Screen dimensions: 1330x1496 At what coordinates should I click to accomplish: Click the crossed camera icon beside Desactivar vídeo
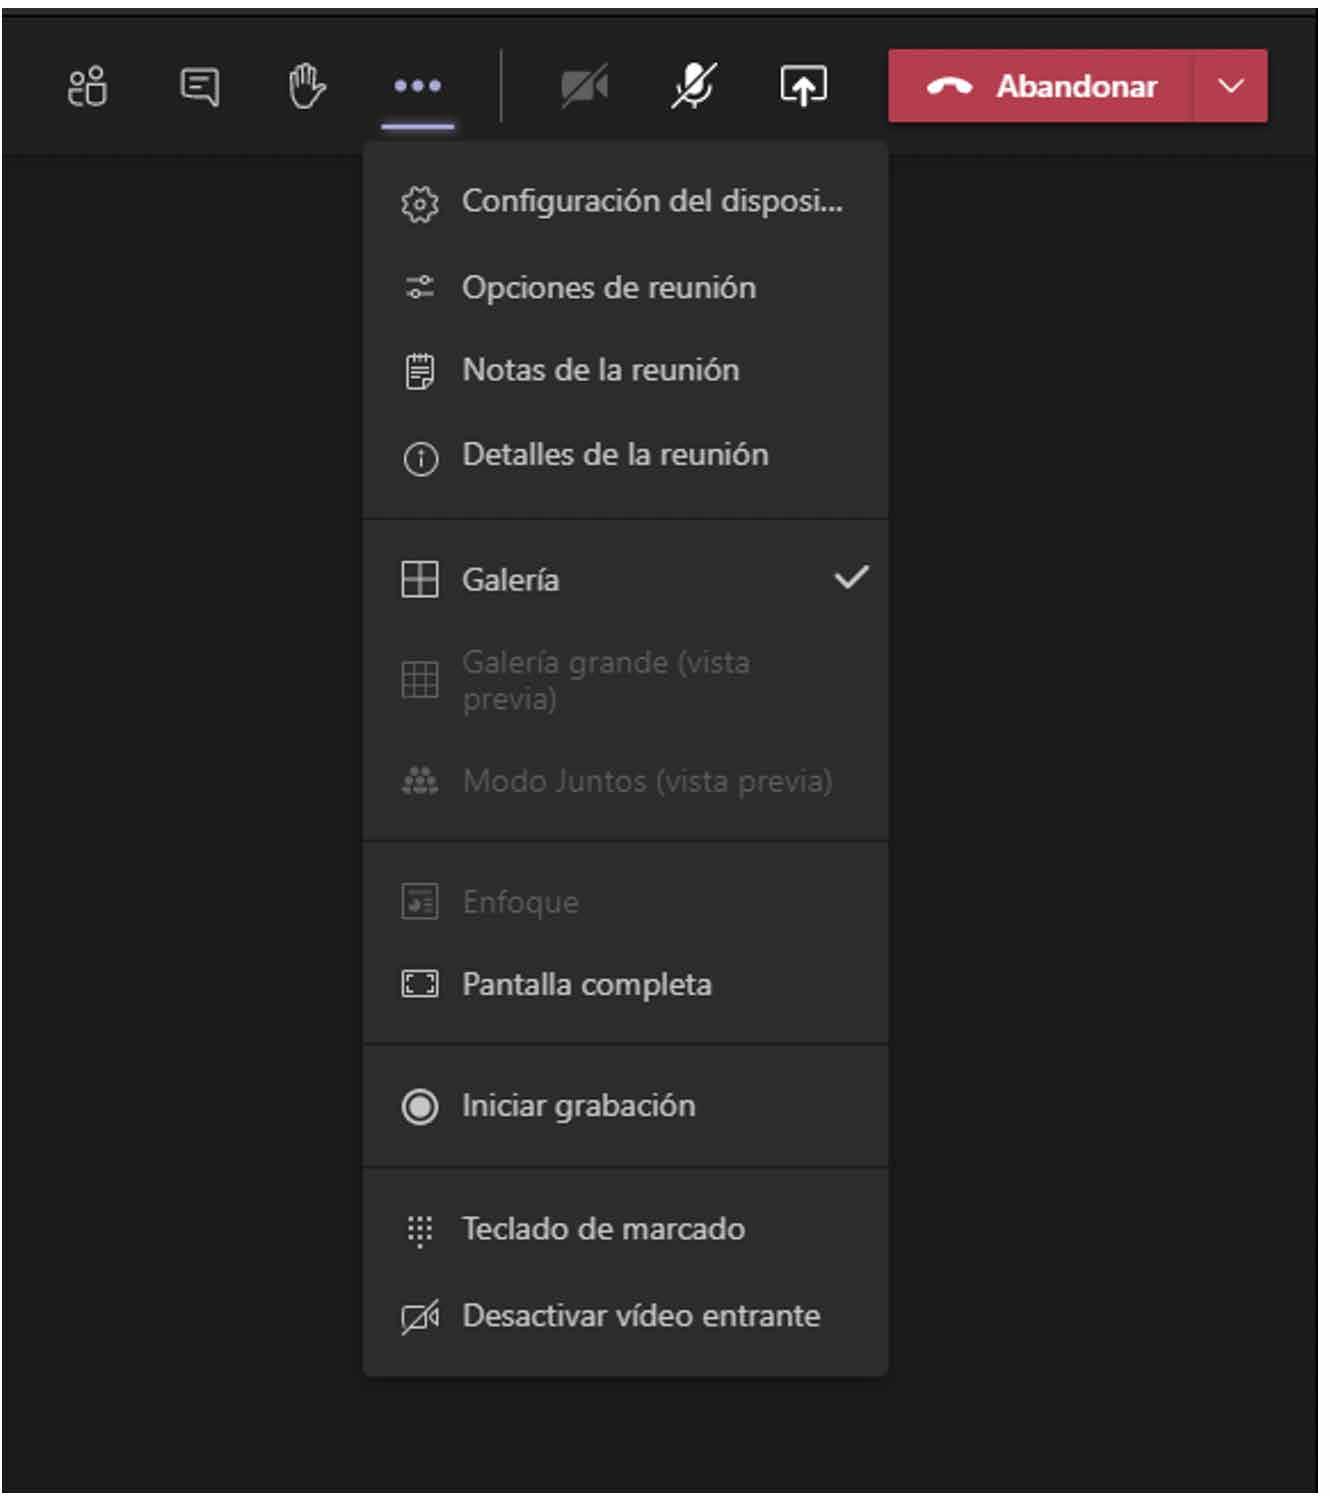click(420, 1318)
